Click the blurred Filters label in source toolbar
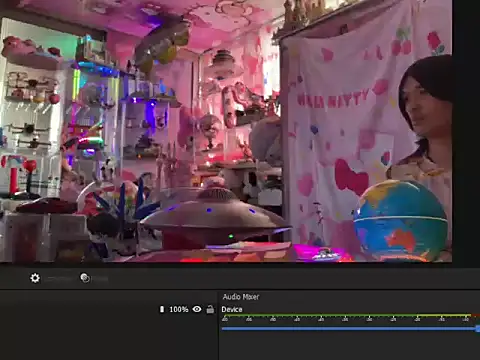480x360 pixels. 100,279
